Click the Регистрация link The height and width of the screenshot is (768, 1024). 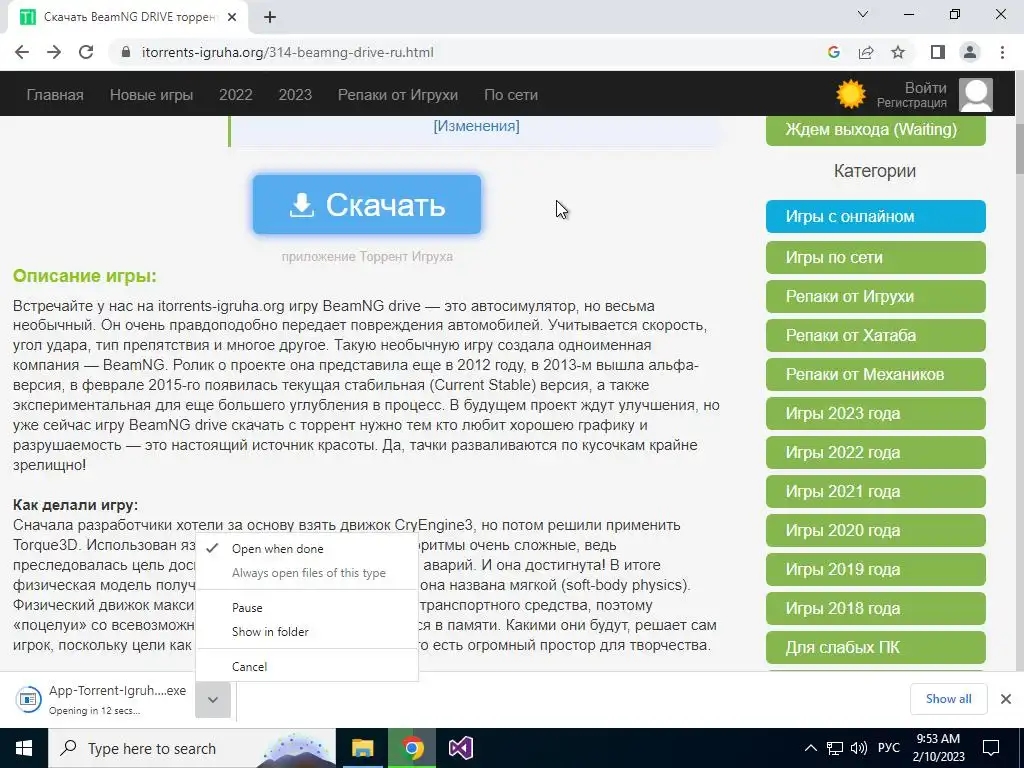912,103
